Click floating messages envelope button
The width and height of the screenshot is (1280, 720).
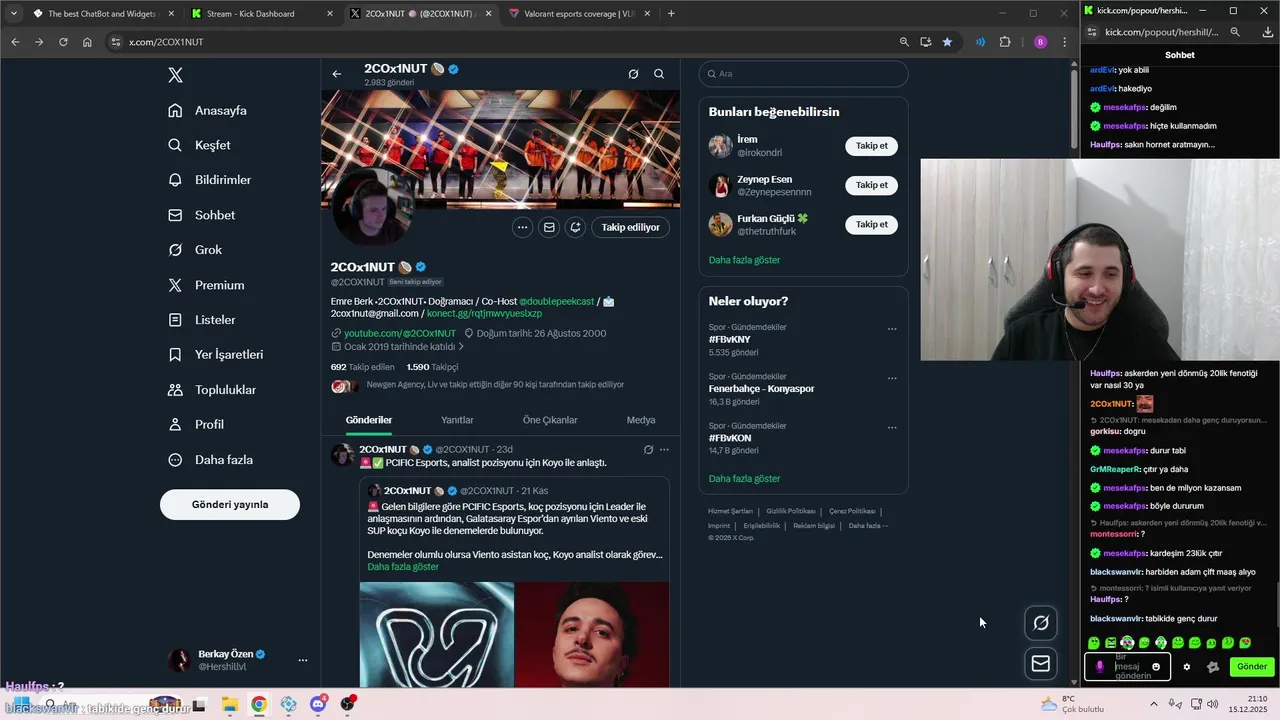pos(1041,663)
